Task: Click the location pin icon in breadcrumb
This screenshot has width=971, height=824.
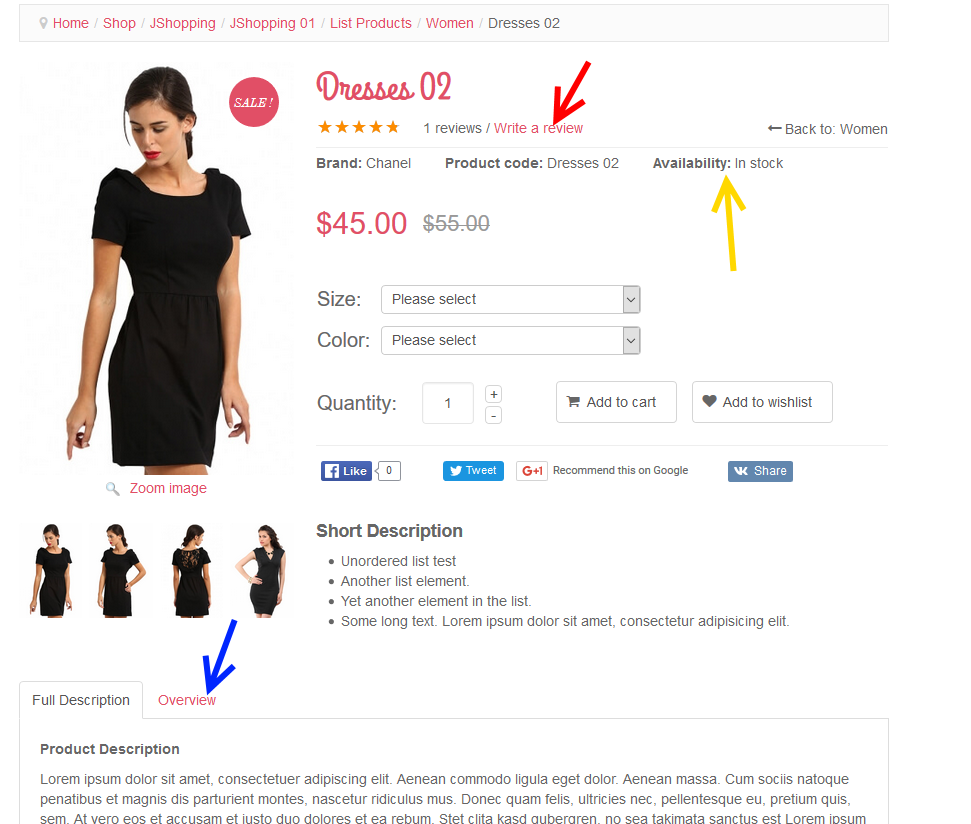Action: (43, 24)
